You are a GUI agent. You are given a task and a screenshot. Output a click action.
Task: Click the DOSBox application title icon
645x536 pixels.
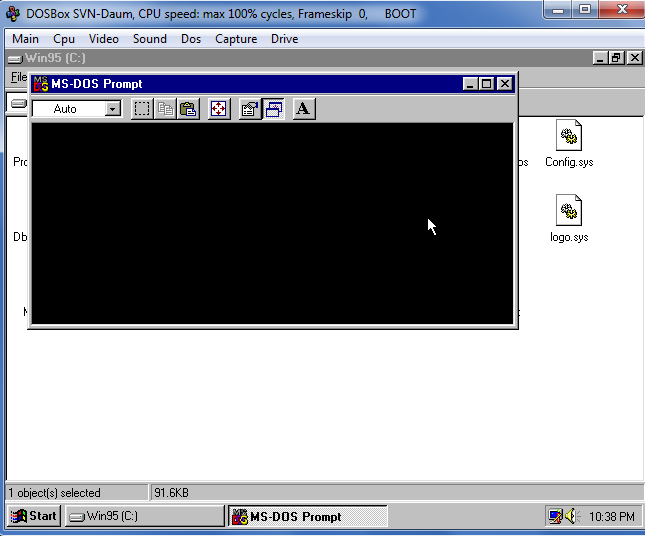click(13, 14)
